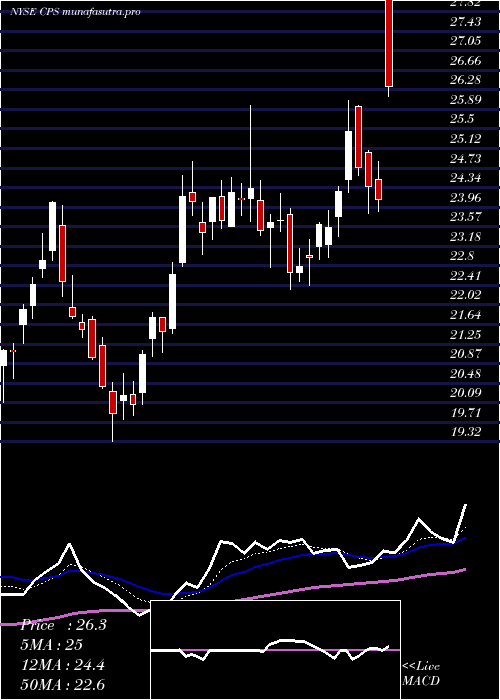The image size is (500, 700).
Task: Click the 26.28 price axis label
Action: coord(466,80)
